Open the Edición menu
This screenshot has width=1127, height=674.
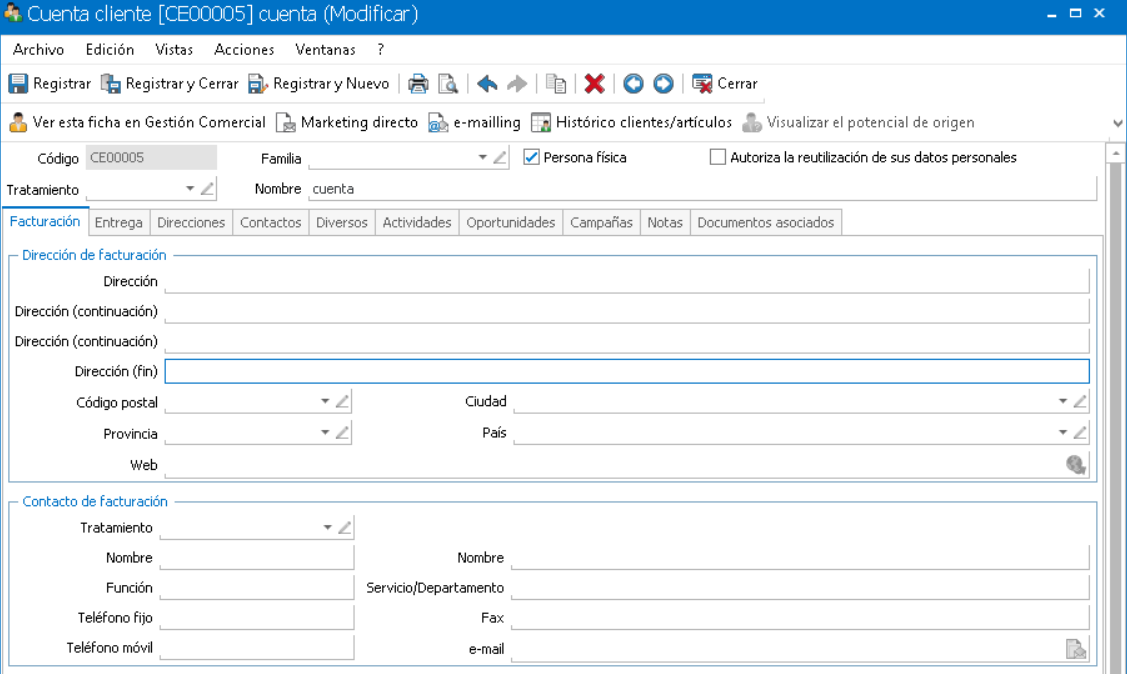(x=110, y=50)
